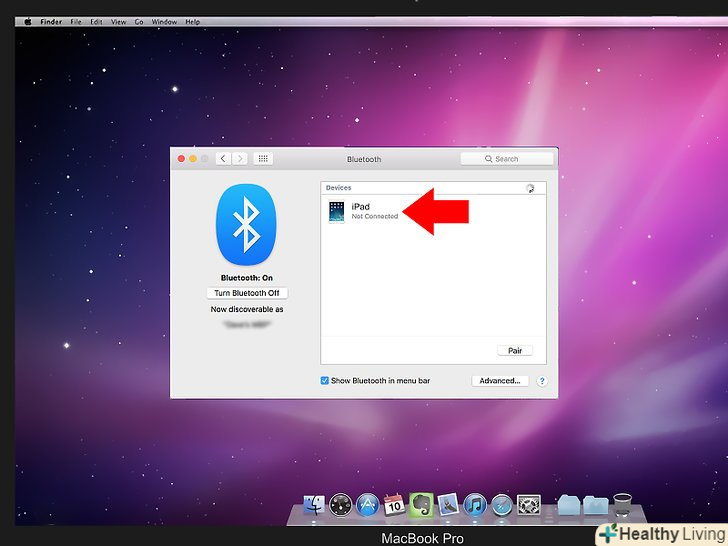Open Safari compass icon in Dock
Viewport: 728px width, 546px height.
click(502, 505)
